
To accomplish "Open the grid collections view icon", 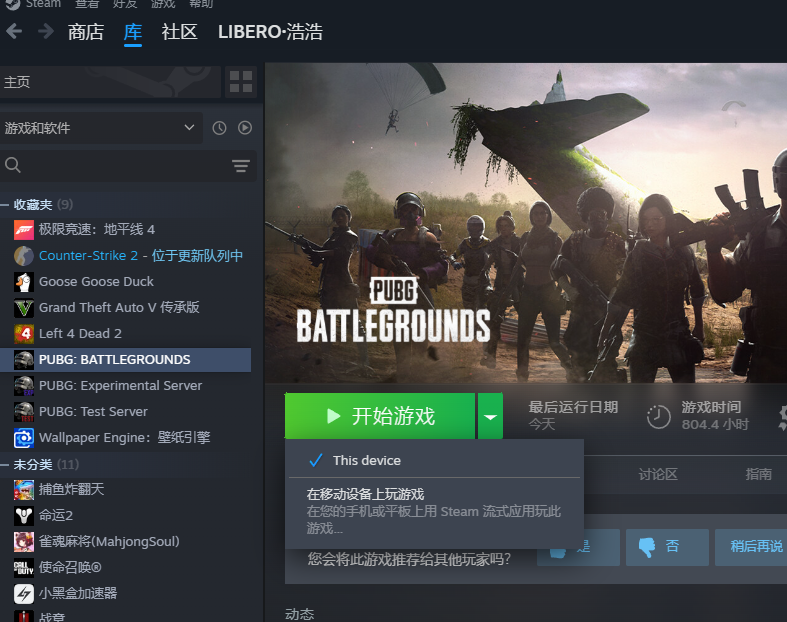I will pos(241,82).
